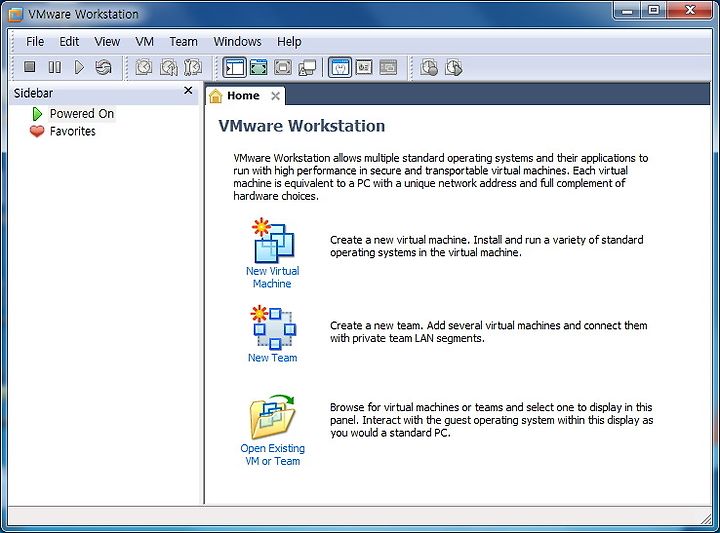Click the New Virtual Machine icon
720x533 pixels.
(x=273, y=240)
